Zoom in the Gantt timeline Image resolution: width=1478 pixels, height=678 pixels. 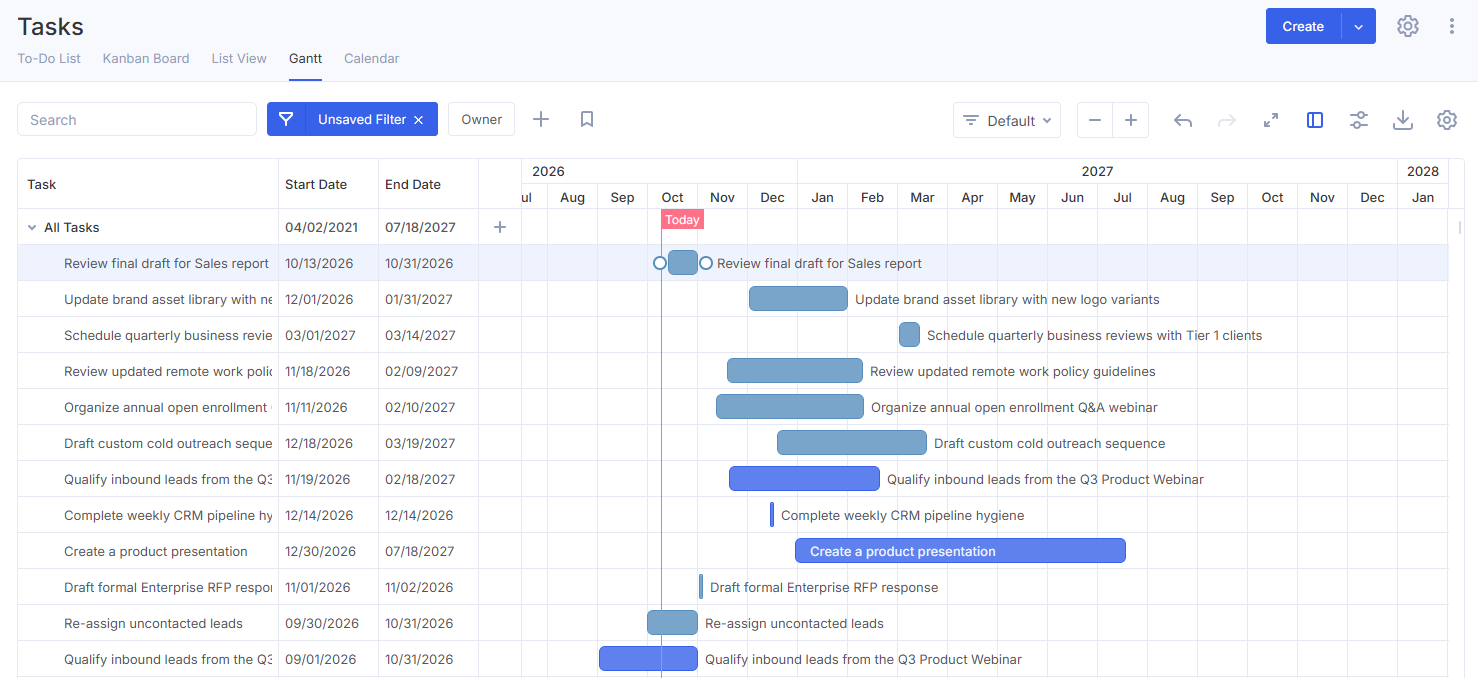point(1131,120)
